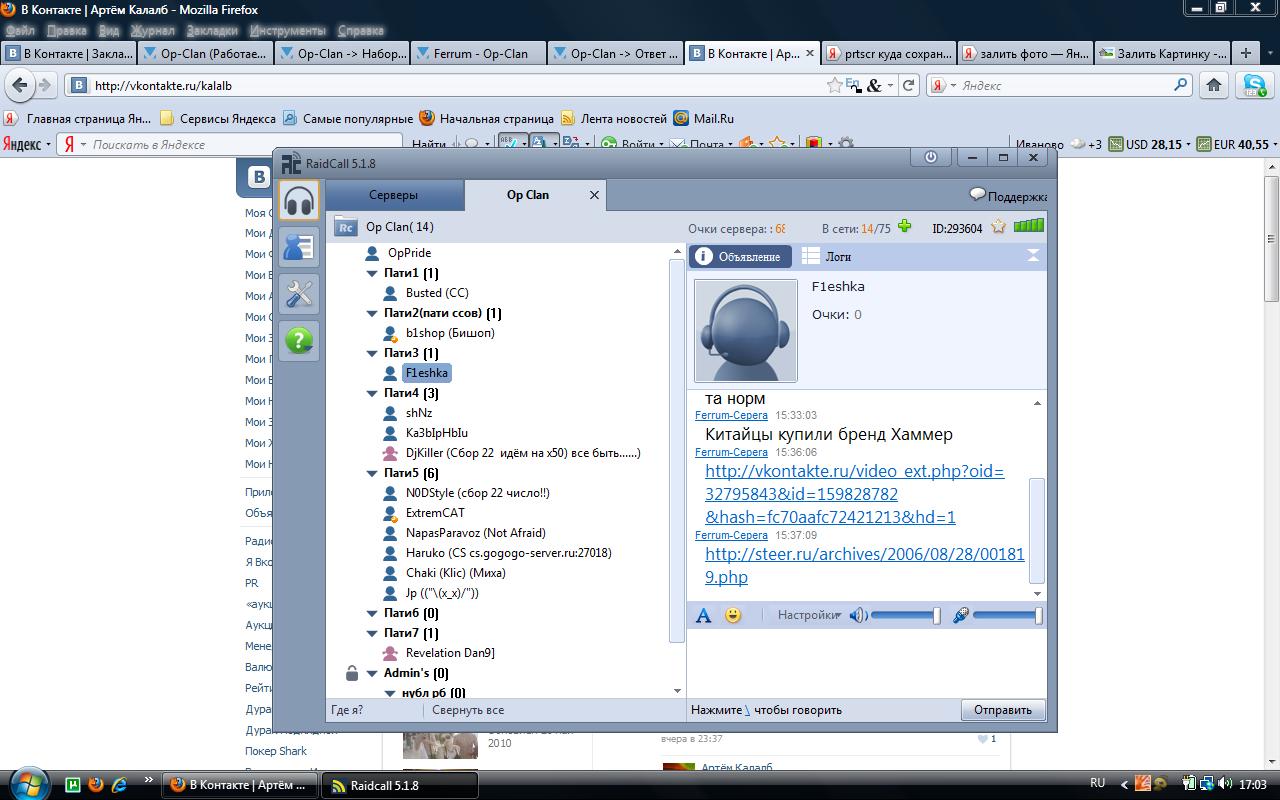The height and width of the screenshot is (800, 1280).
Task: Click the locked padlock beside Admin's channel
Action: coord(352,673)
